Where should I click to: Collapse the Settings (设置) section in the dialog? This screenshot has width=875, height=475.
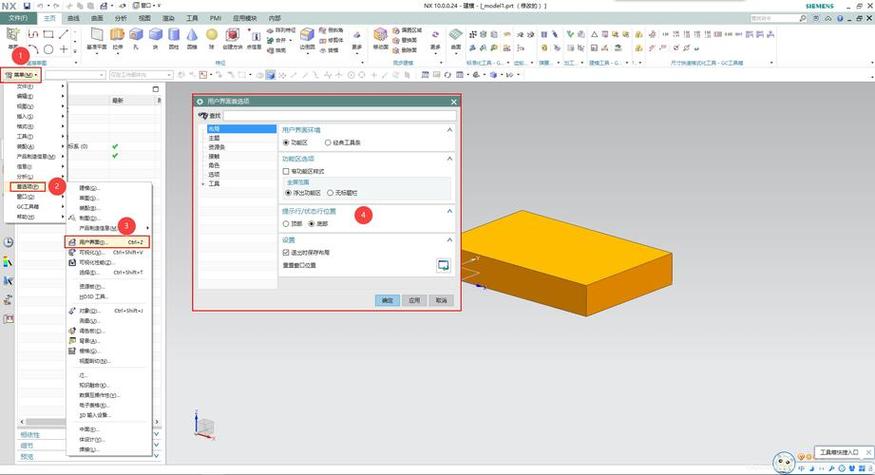coord(450,240)
